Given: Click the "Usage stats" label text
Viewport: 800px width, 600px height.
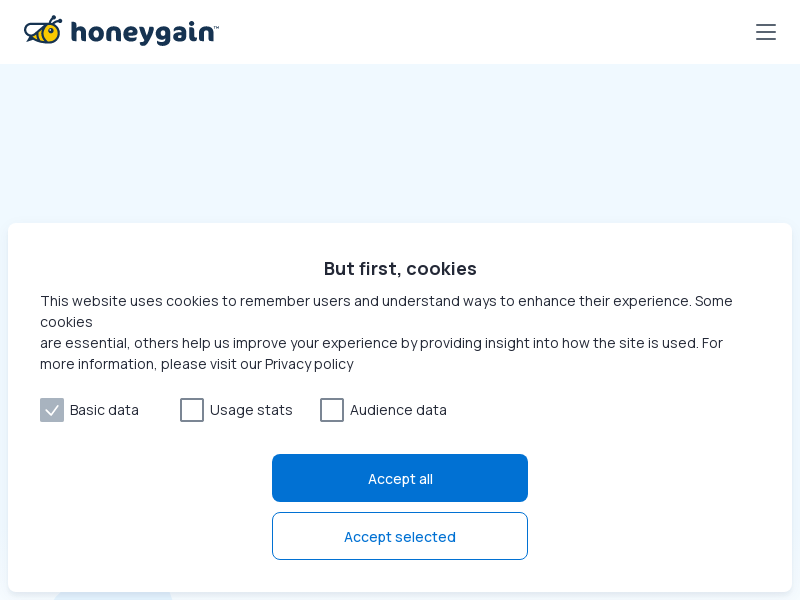Looking at the screenshot, I should 251,410.
